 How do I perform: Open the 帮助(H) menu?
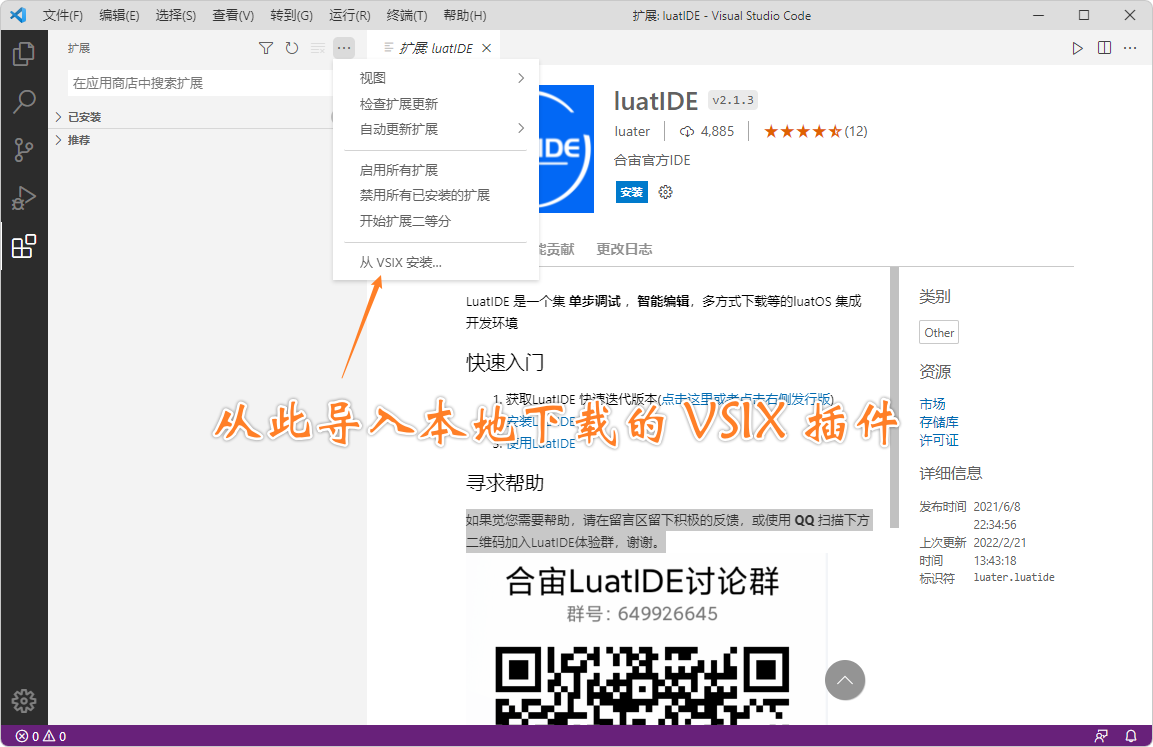pos(465,15)
